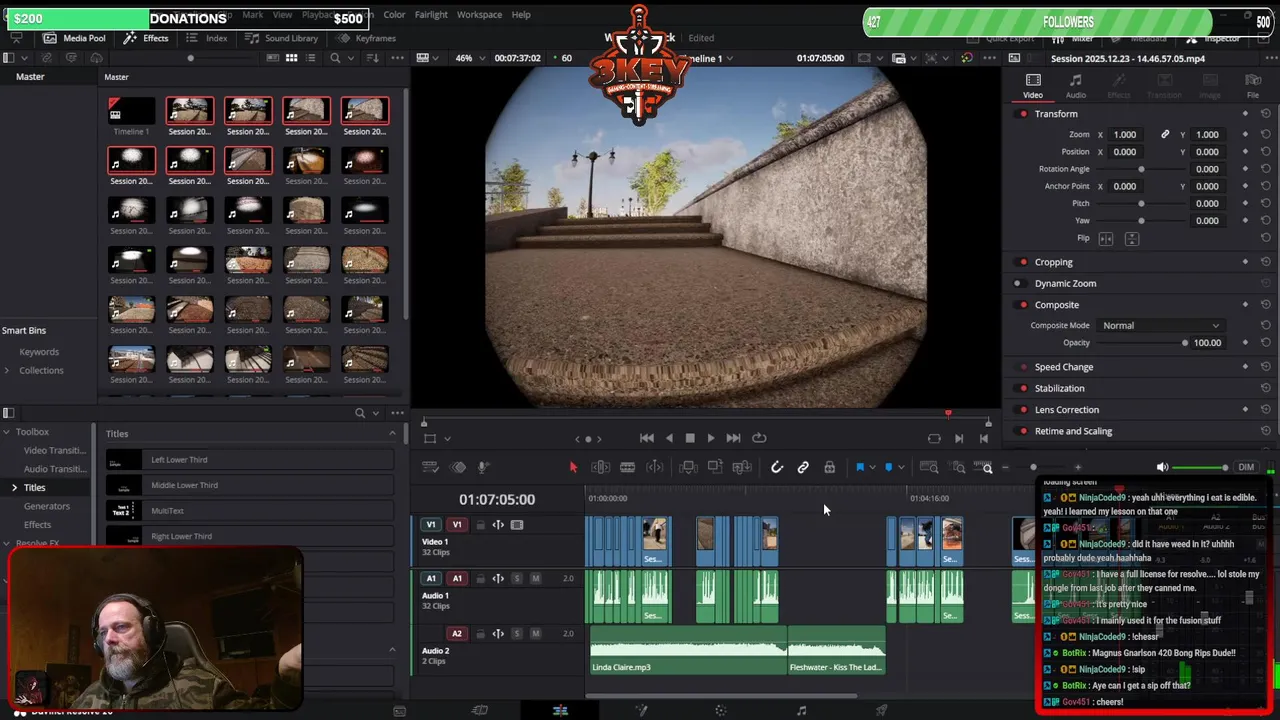Open Timeline View Options icon
The height and width of the screenshot is (720, 1280).
pyautogui.click(x=430, y=467)
